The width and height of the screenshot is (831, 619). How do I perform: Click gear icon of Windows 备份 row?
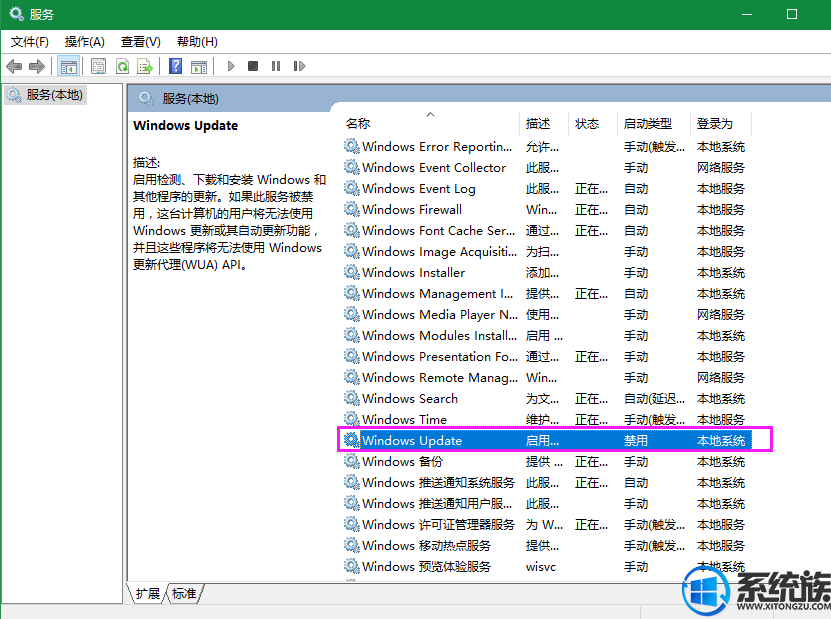tap(351, 461)
